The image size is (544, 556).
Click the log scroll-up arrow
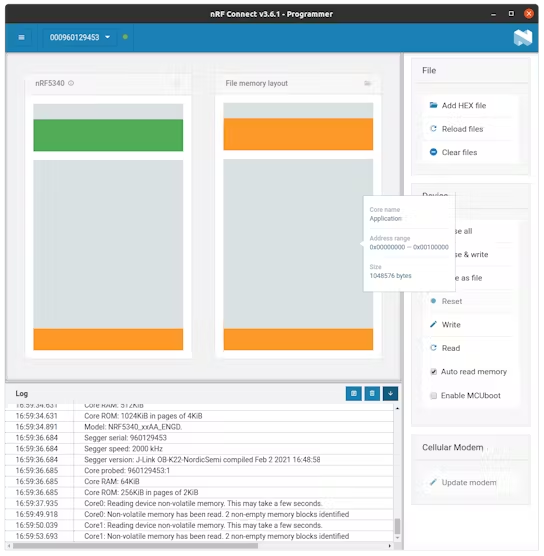pyautogui.click(x=397, y=408)
